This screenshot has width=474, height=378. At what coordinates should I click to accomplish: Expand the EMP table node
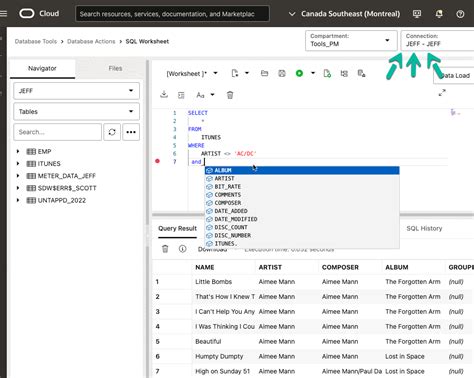click(18, 151)
